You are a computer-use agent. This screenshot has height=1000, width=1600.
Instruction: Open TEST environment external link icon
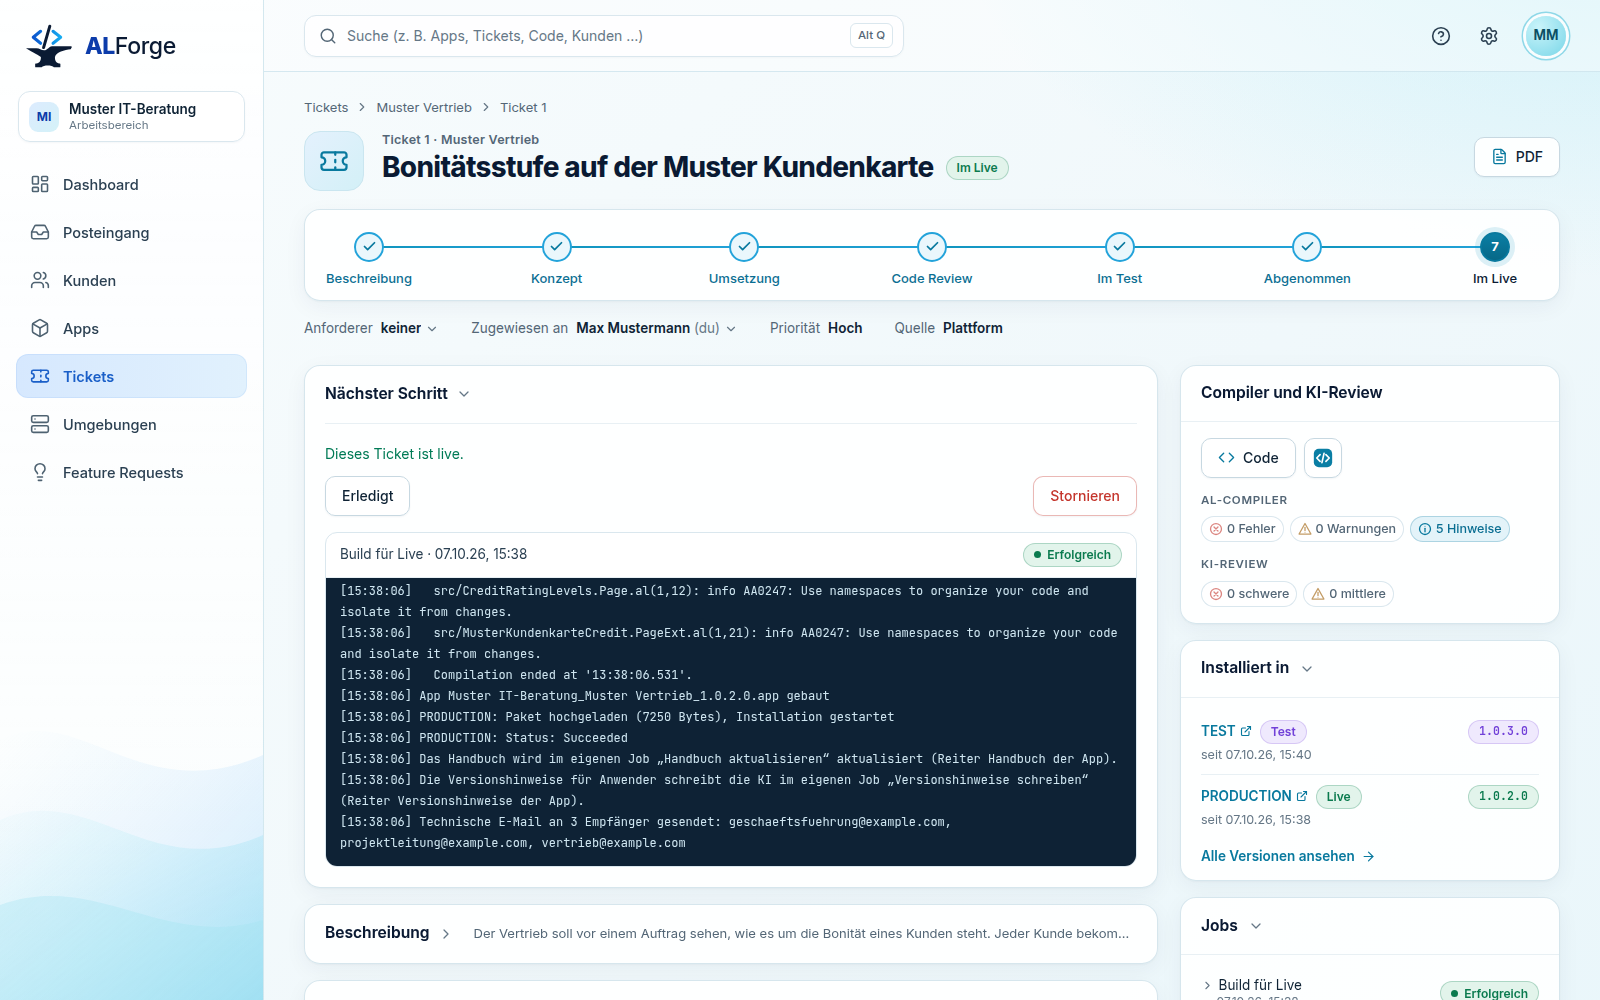(x=1246, y=731)
